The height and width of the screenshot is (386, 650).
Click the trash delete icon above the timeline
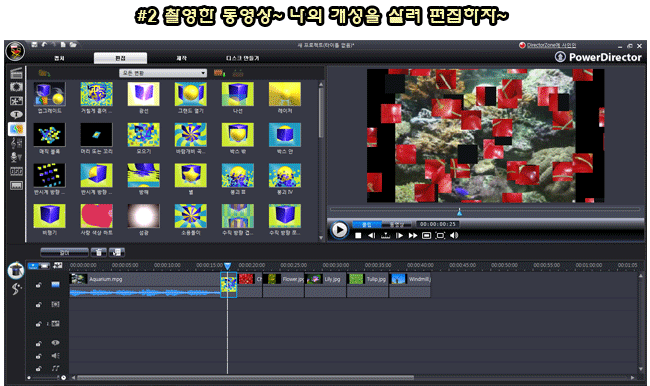(99, 252)
